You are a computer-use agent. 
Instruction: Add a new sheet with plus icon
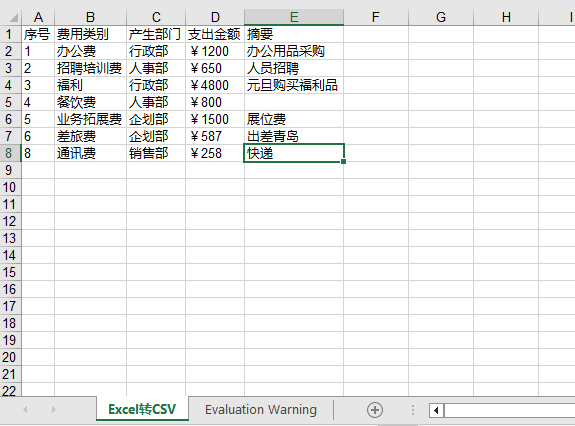pyautogui.click(x=375, y=410)
